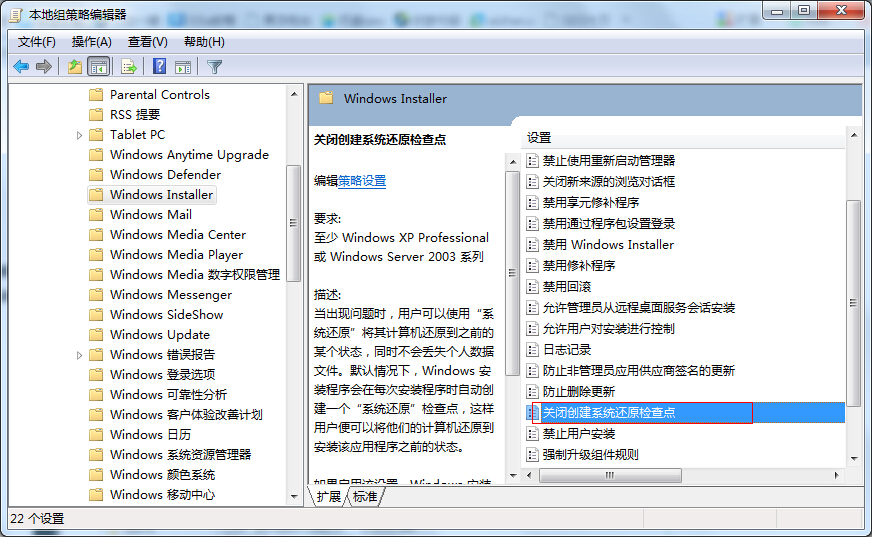Go up one level folder icon
Screen dimensions: 872x537
[75, 67]
